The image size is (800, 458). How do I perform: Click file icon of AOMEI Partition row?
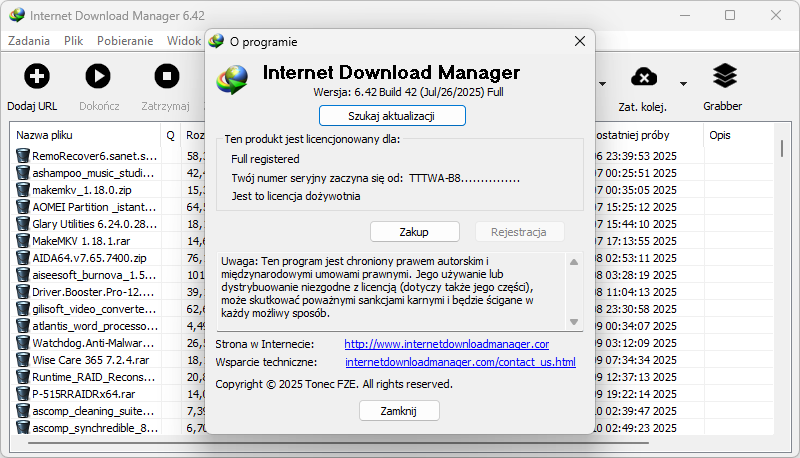[x=22, y=207]
